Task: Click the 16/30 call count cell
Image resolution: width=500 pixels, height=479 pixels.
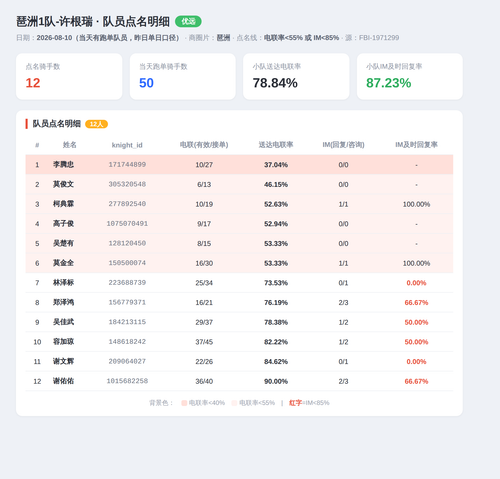Action: coord(204,263)
